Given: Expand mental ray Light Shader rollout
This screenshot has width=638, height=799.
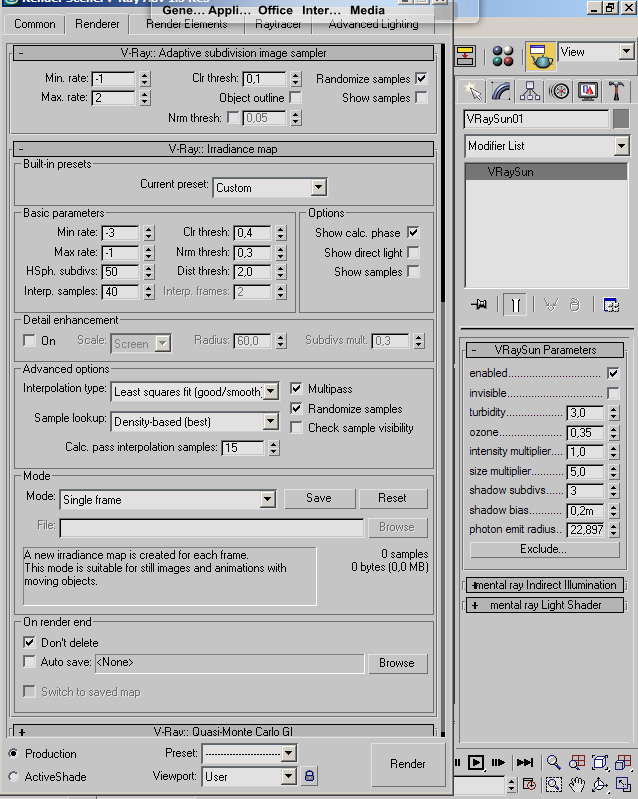Looking at the screenshot, I should (545, 605).
